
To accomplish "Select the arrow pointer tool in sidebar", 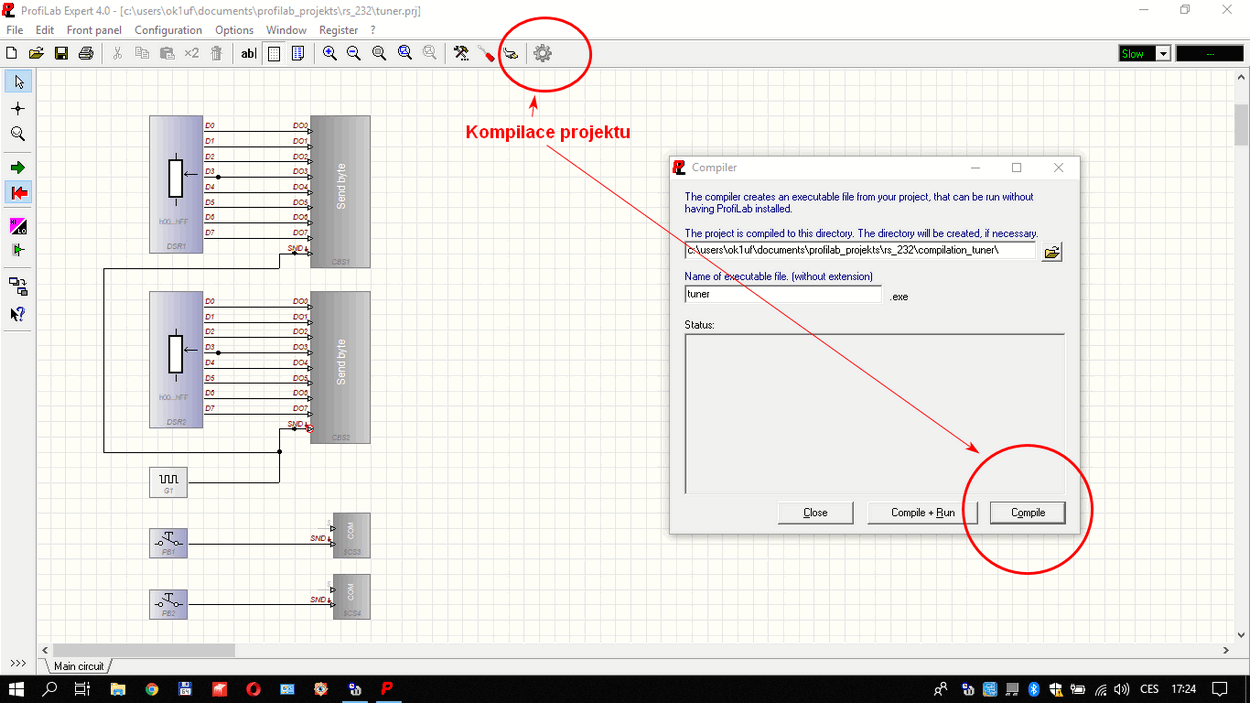I will tap(18, 82).
